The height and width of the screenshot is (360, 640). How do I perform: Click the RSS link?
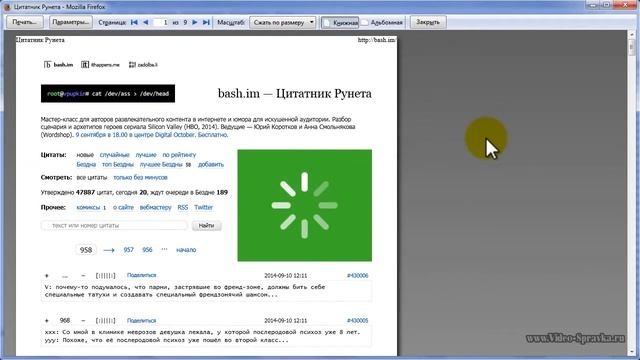182,207
